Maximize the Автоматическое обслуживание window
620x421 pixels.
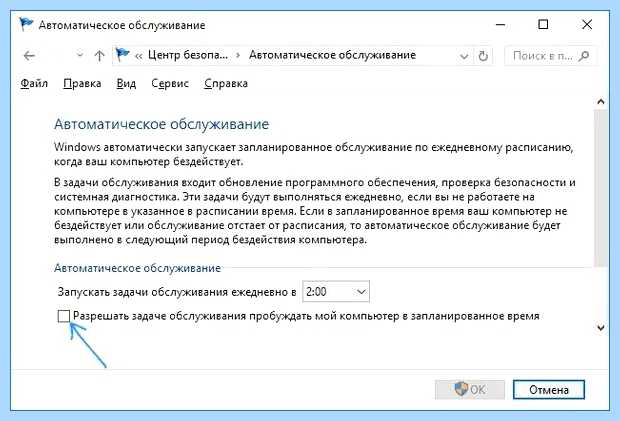[x=543, y=25]
